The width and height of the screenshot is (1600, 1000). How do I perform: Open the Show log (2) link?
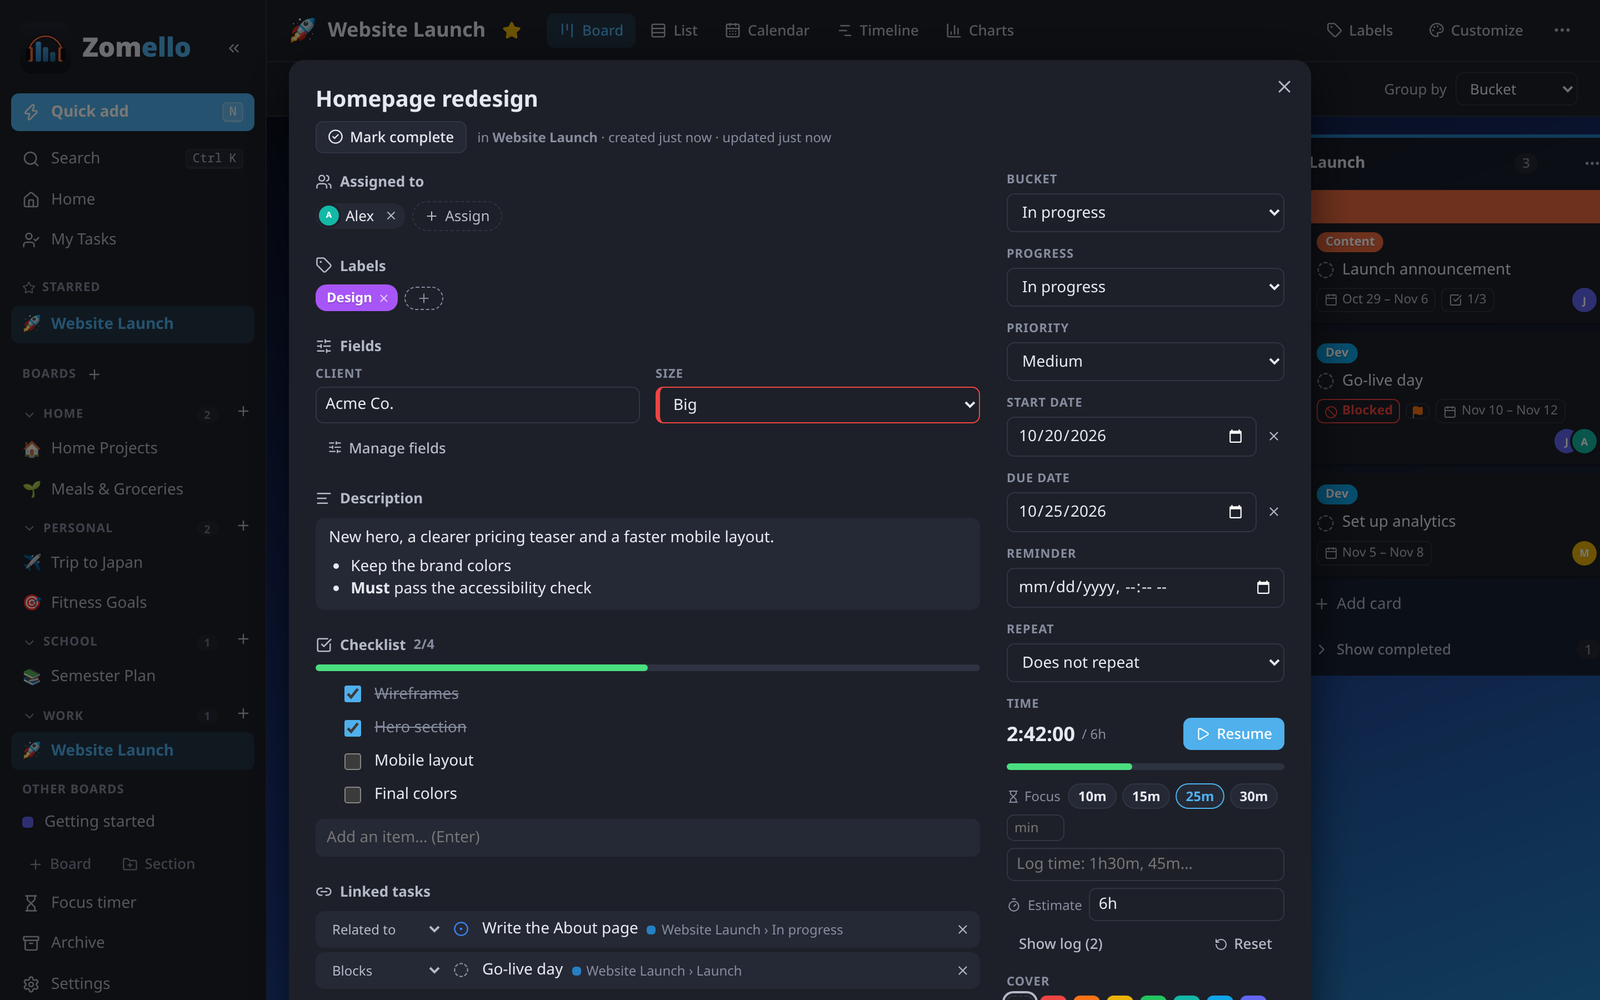(x=1060, y=944)
